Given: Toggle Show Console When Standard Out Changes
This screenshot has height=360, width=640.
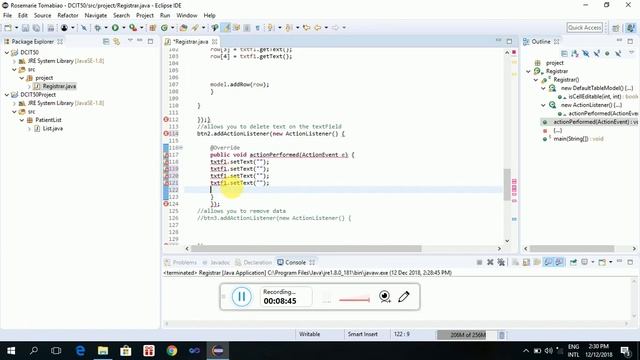Looking at the screenshot, I should [548, 262].
